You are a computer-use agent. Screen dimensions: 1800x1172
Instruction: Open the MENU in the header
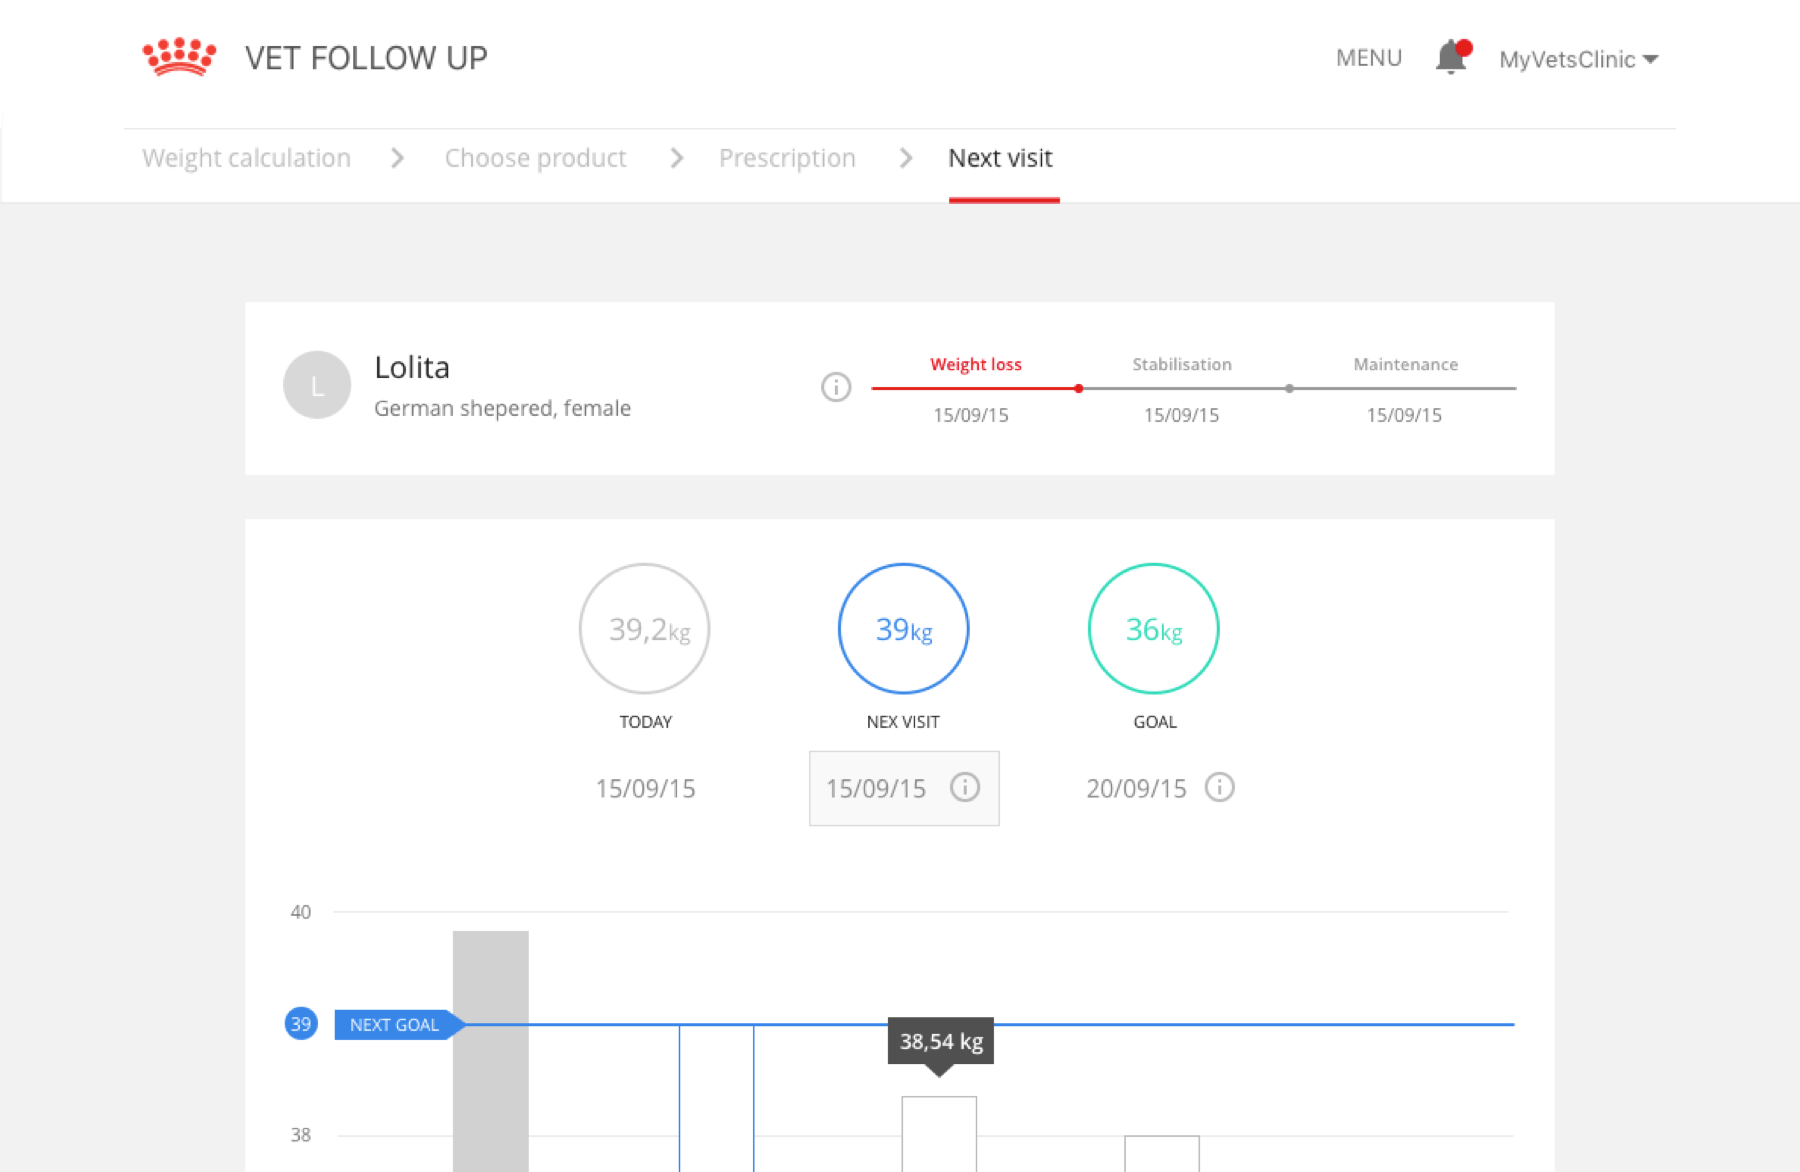[1368, 58]
